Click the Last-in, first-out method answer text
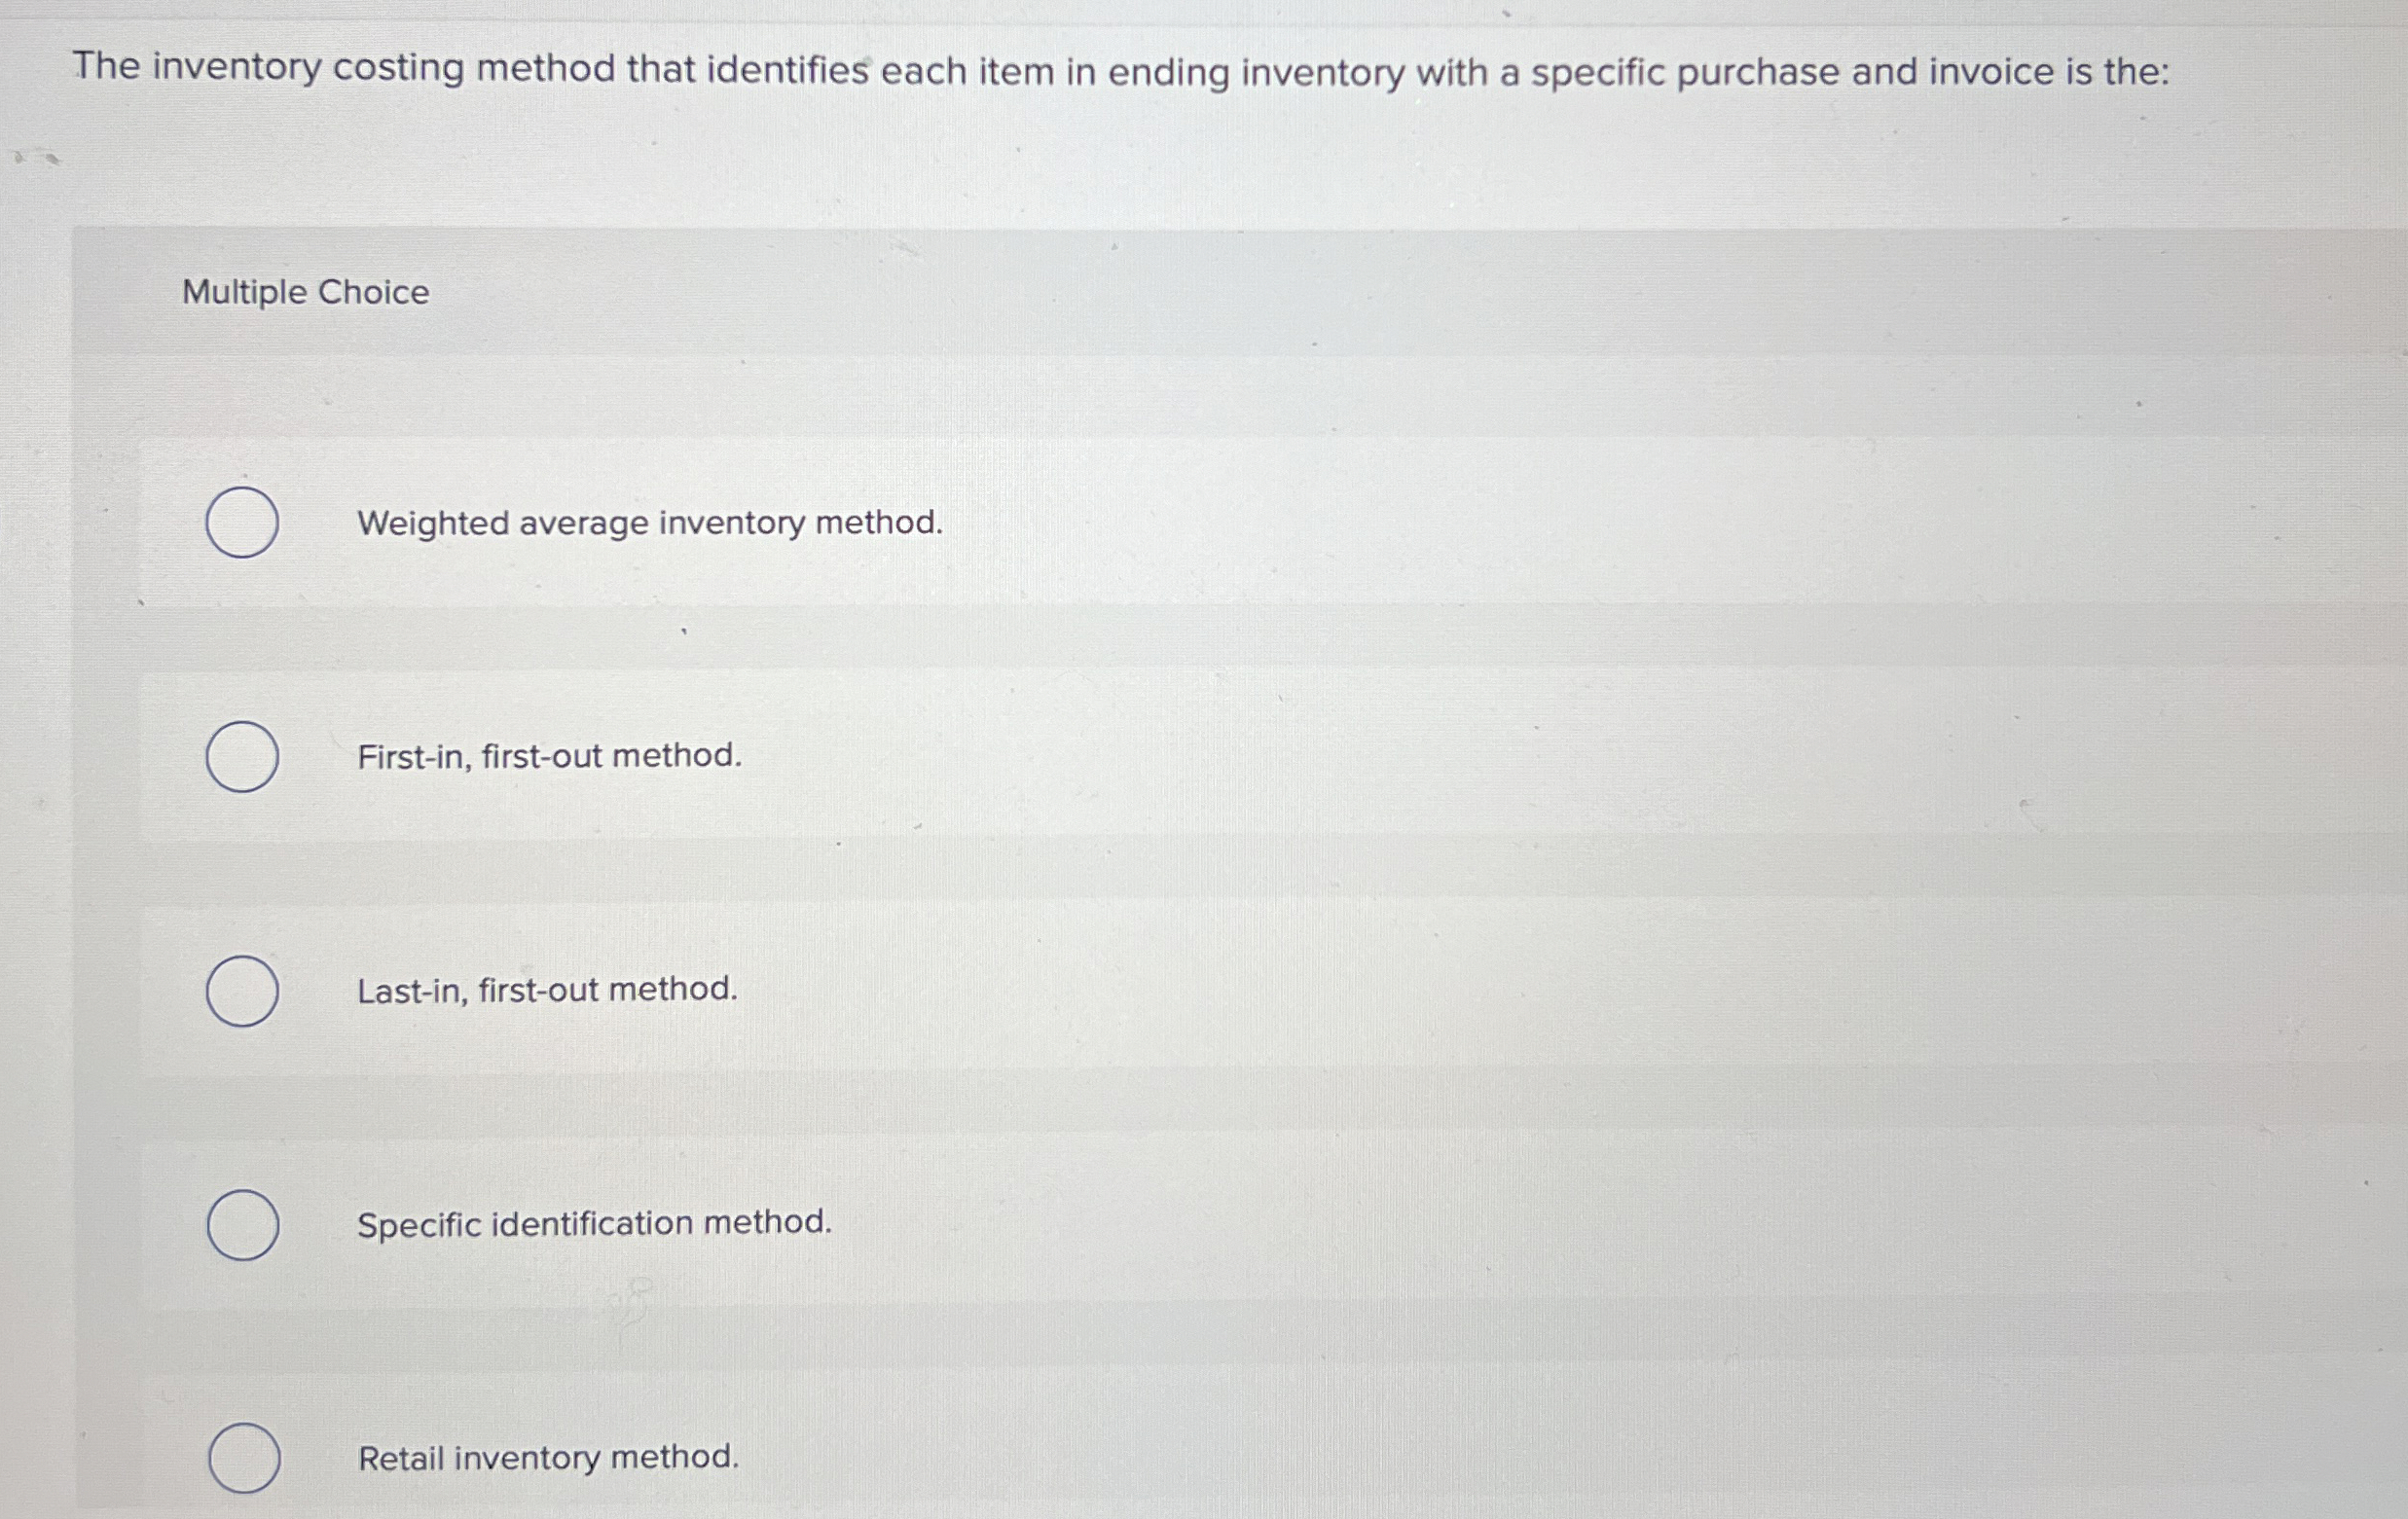The height and width of the screenshot is (1519, 2408). (x=547, y=990)
